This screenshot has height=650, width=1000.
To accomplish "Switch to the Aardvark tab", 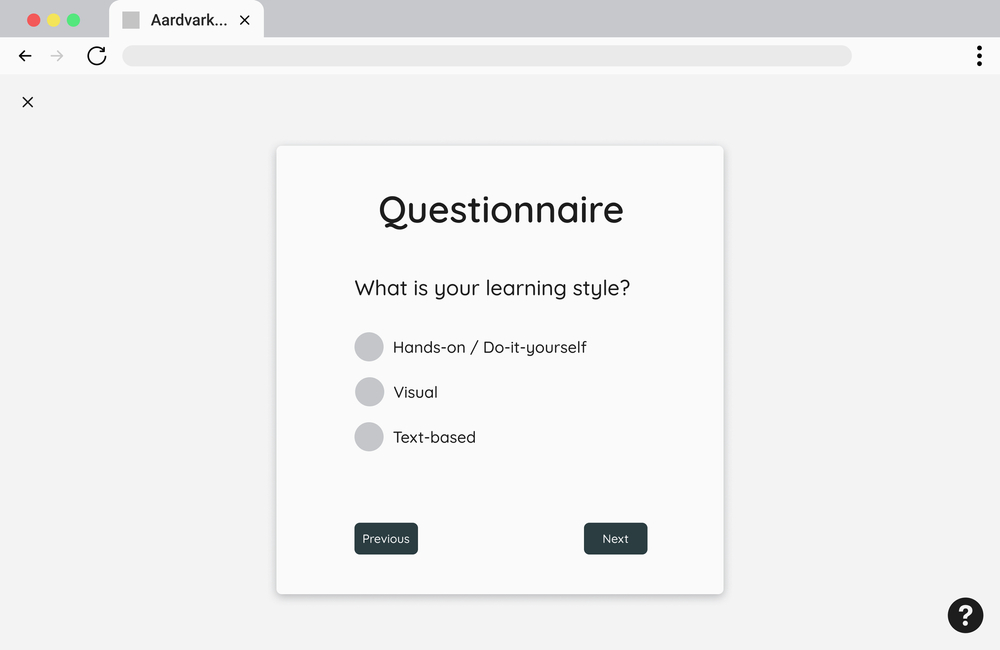I will 188,20.
